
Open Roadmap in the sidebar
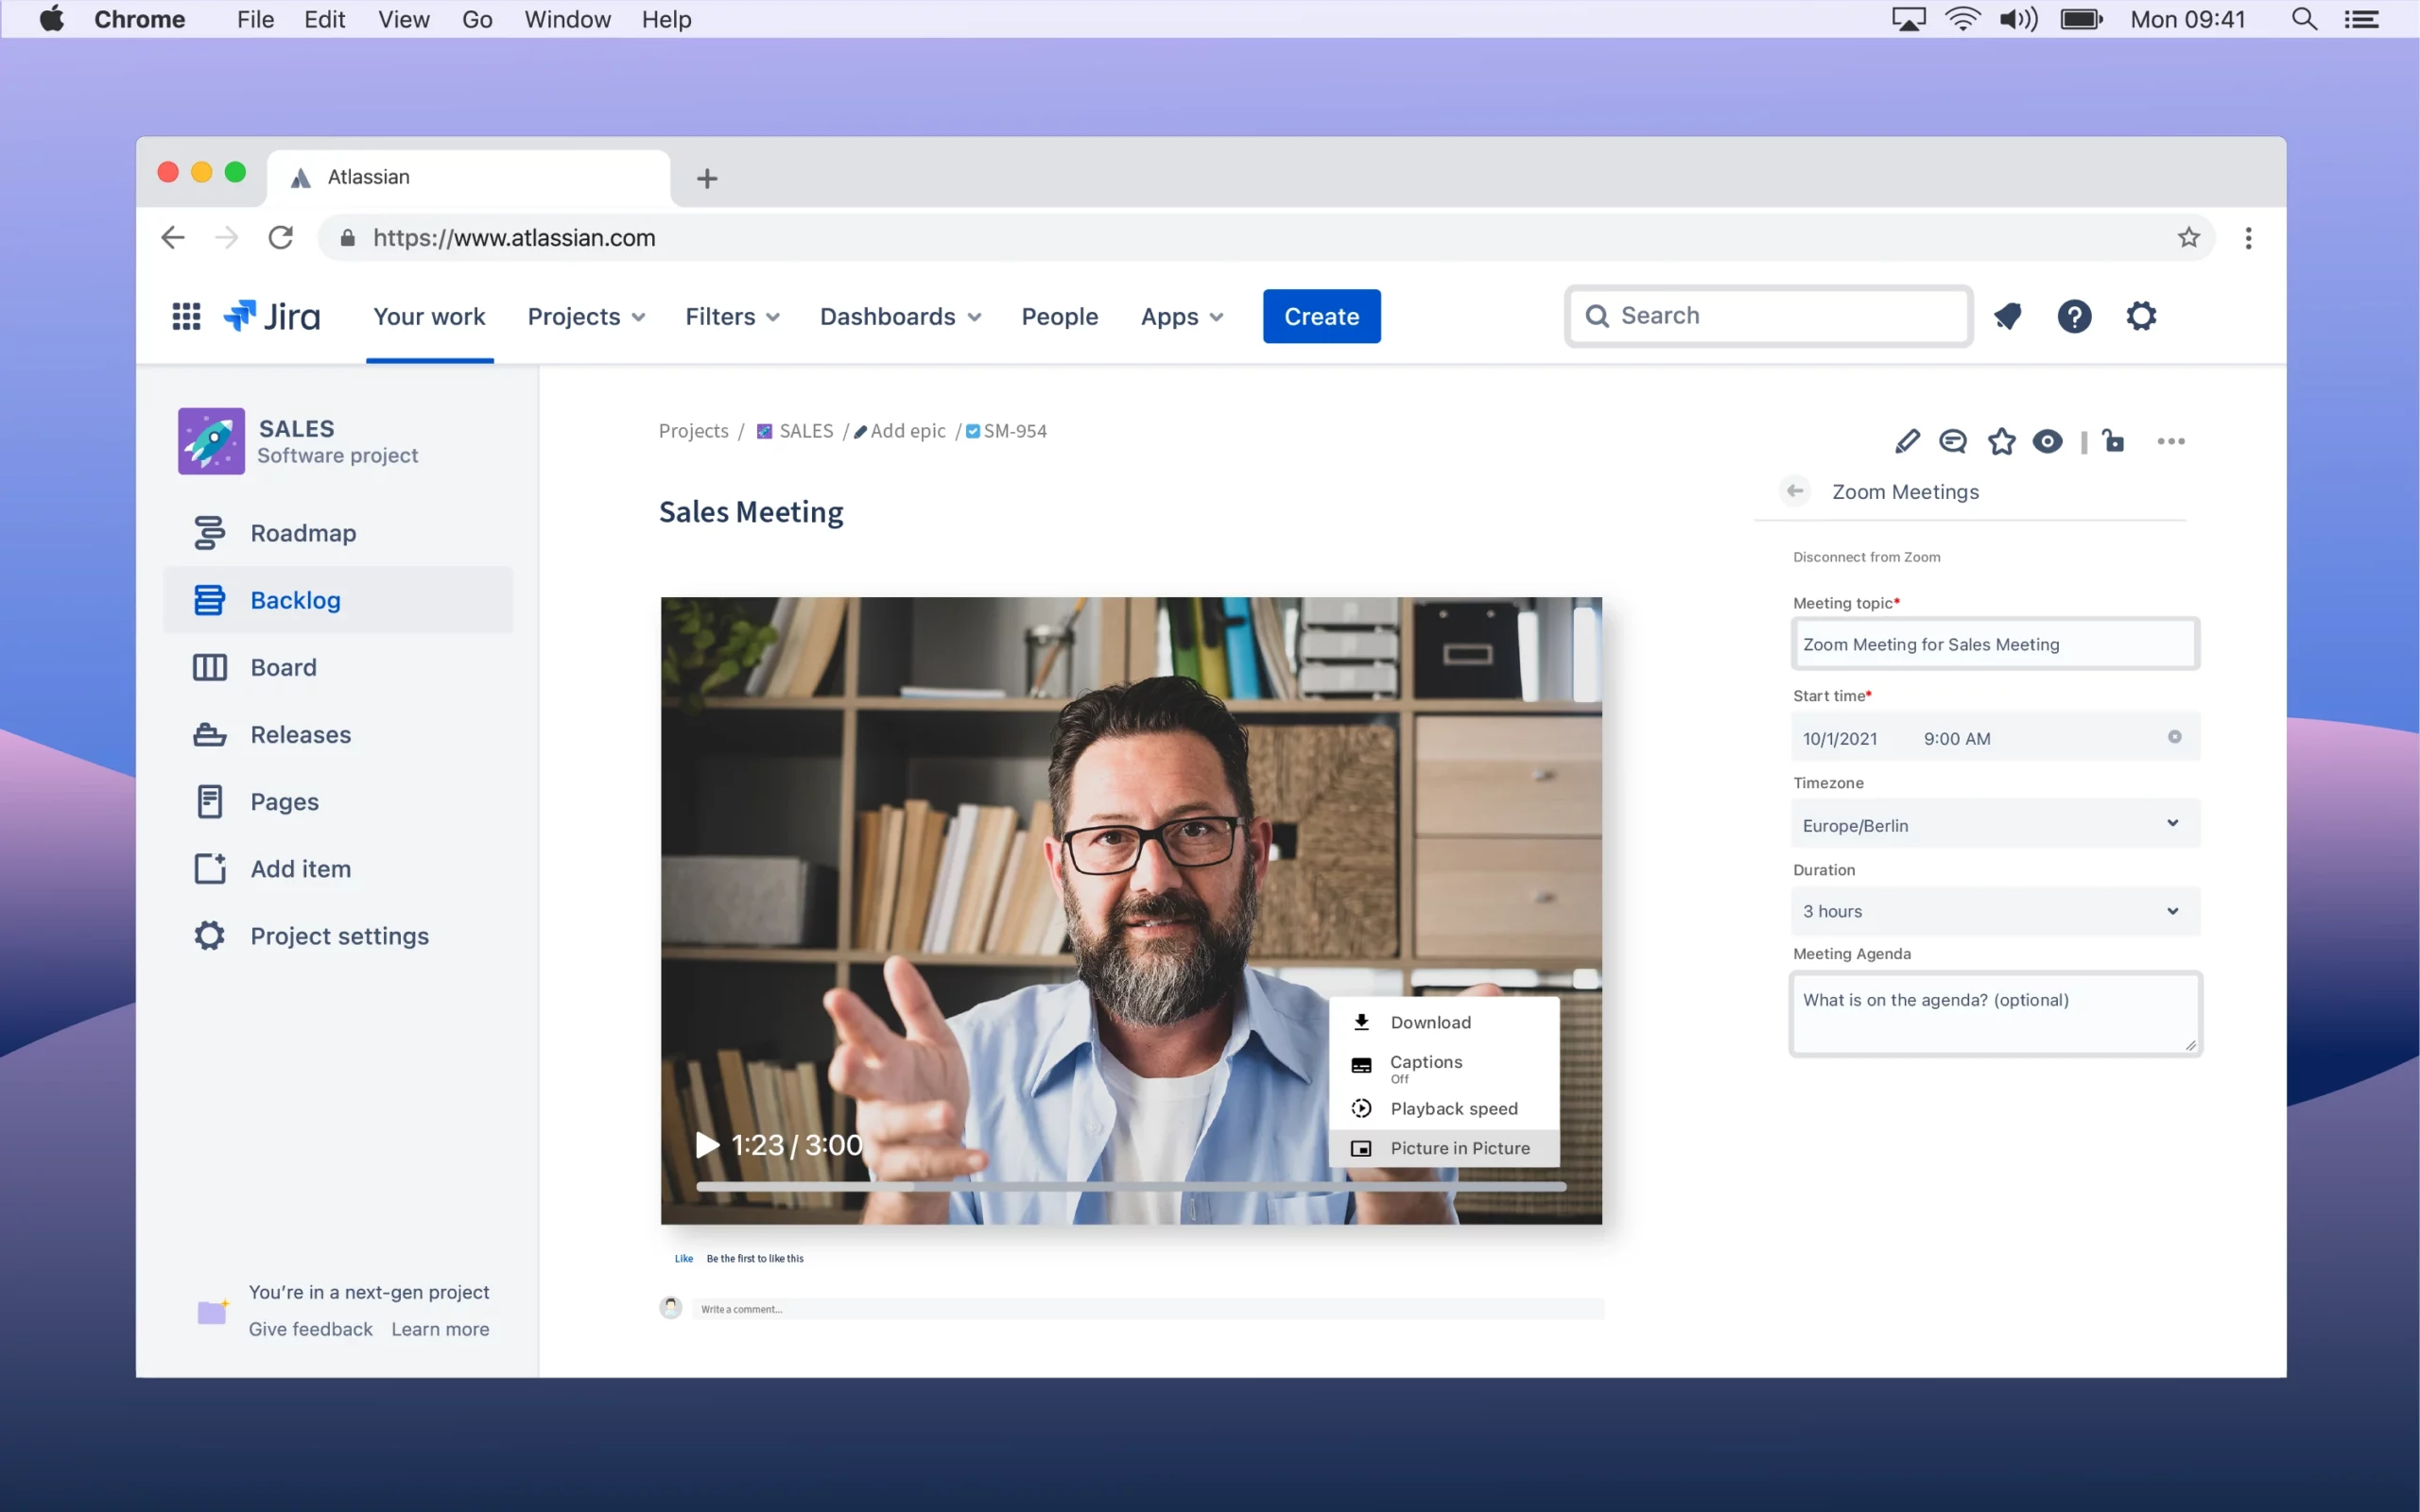click(x=338, y=533)
